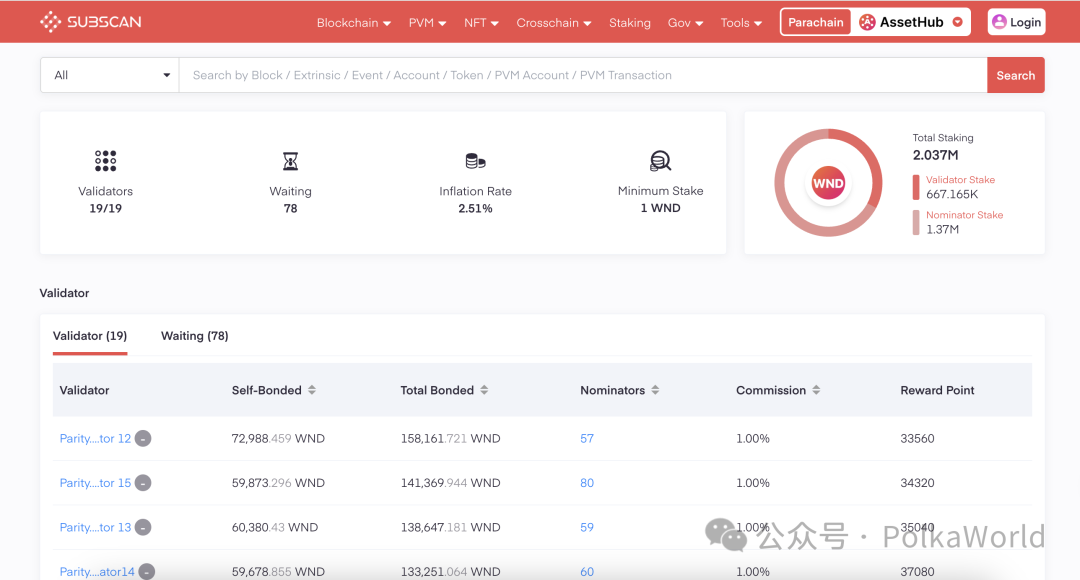This screenshot has width=1080, height=580.
Task: Click the badge icon next to Parity...tor 13
Action: click(x=143, y=527)
